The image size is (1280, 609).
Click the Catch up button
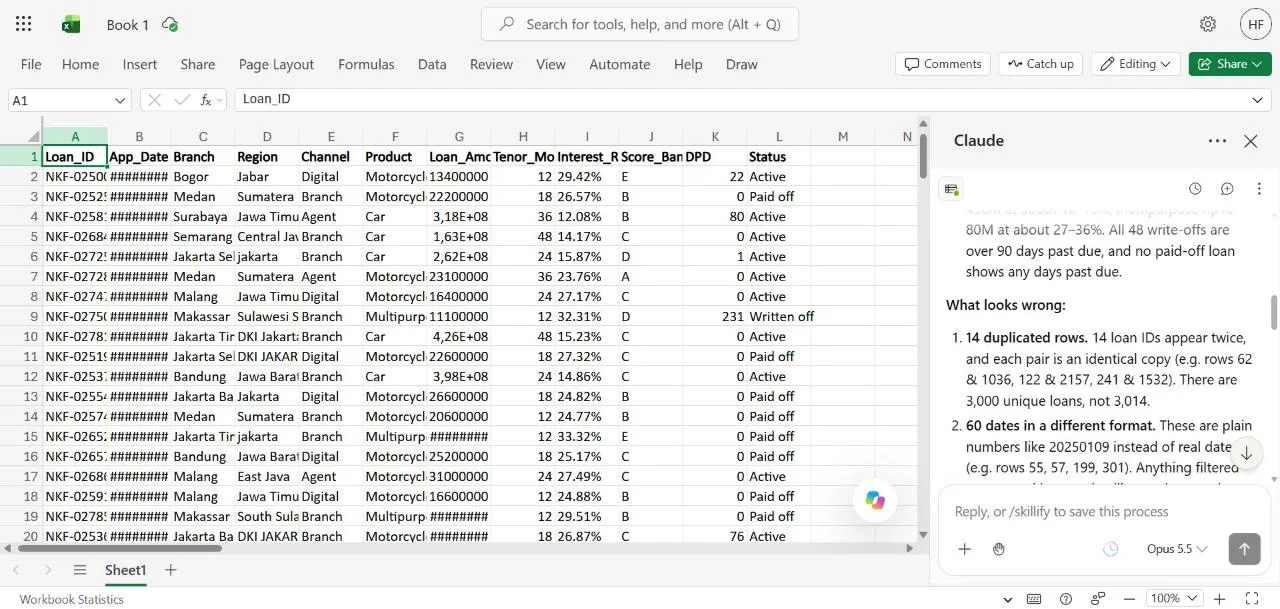point(1041,64)
